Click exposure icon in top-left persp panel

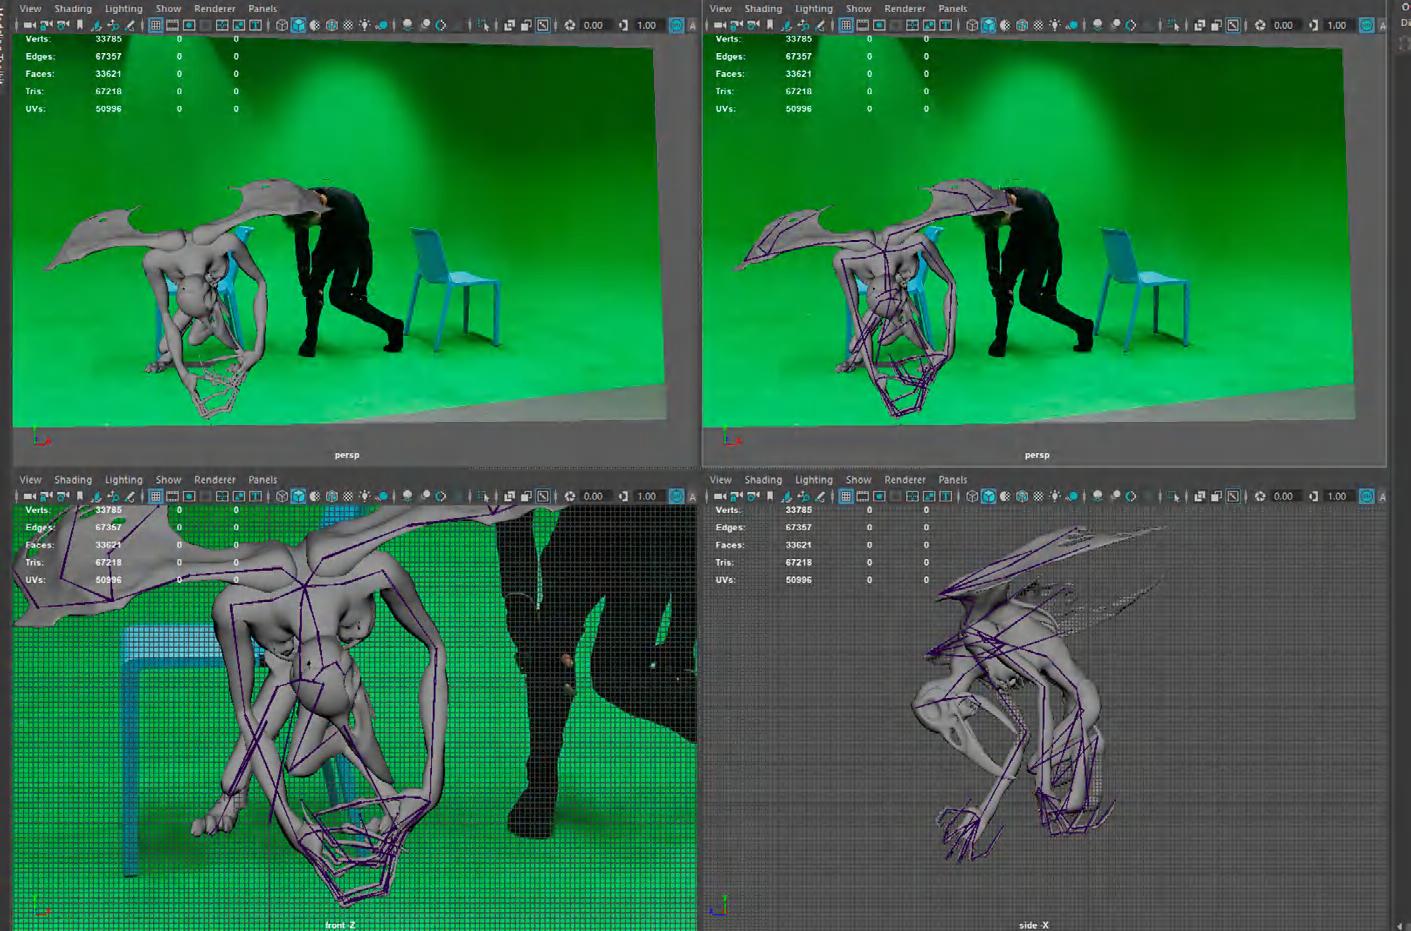(570, 25)
